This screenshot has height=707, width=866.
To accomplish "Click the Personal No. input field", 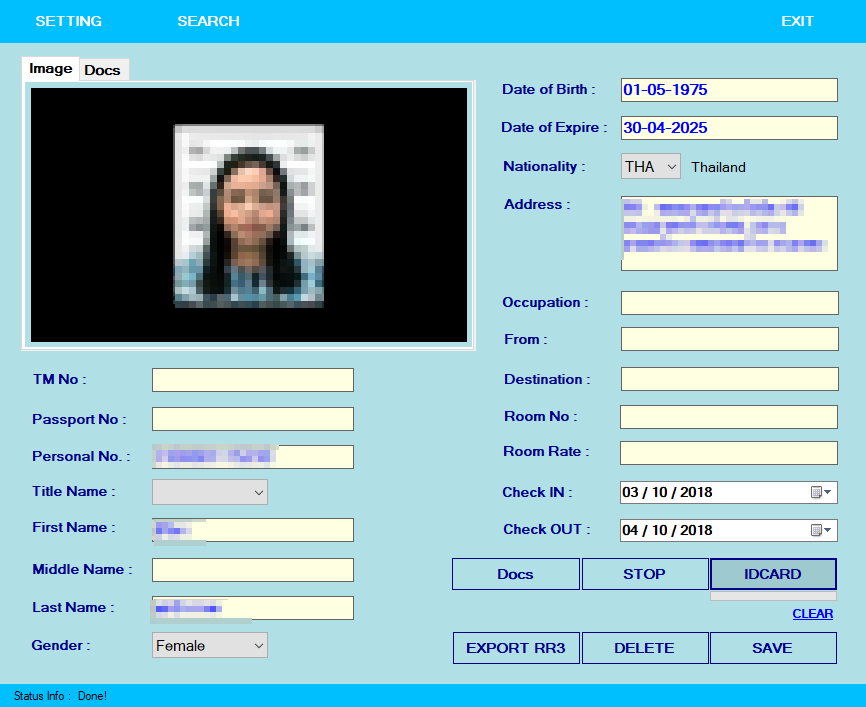I will click(253, 457).
